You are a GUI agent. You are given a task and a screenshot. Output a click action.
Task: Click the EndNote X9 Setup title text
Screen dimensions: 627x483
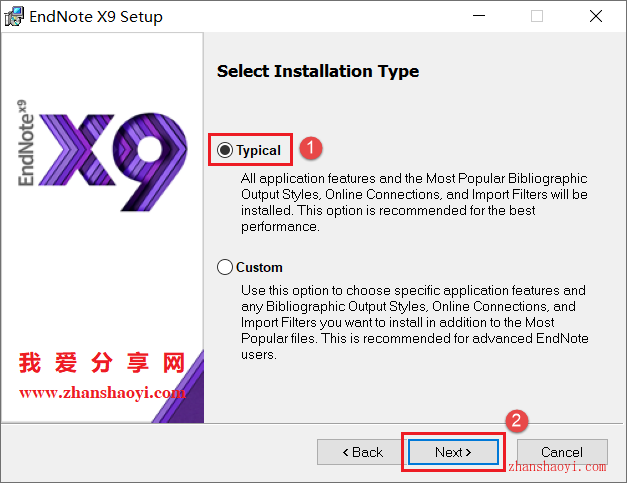(x=96, y=17)
